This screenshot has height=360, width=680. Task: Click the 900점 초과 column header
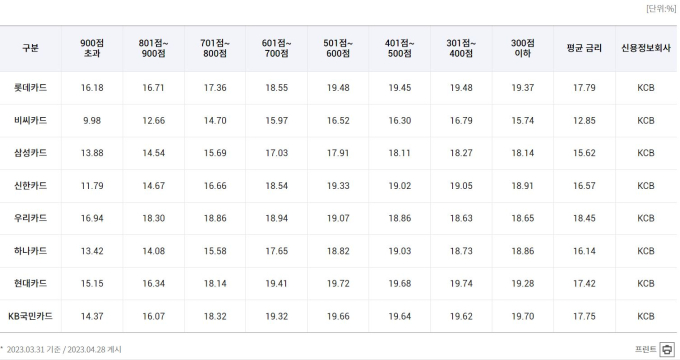(x=92, y=48)
